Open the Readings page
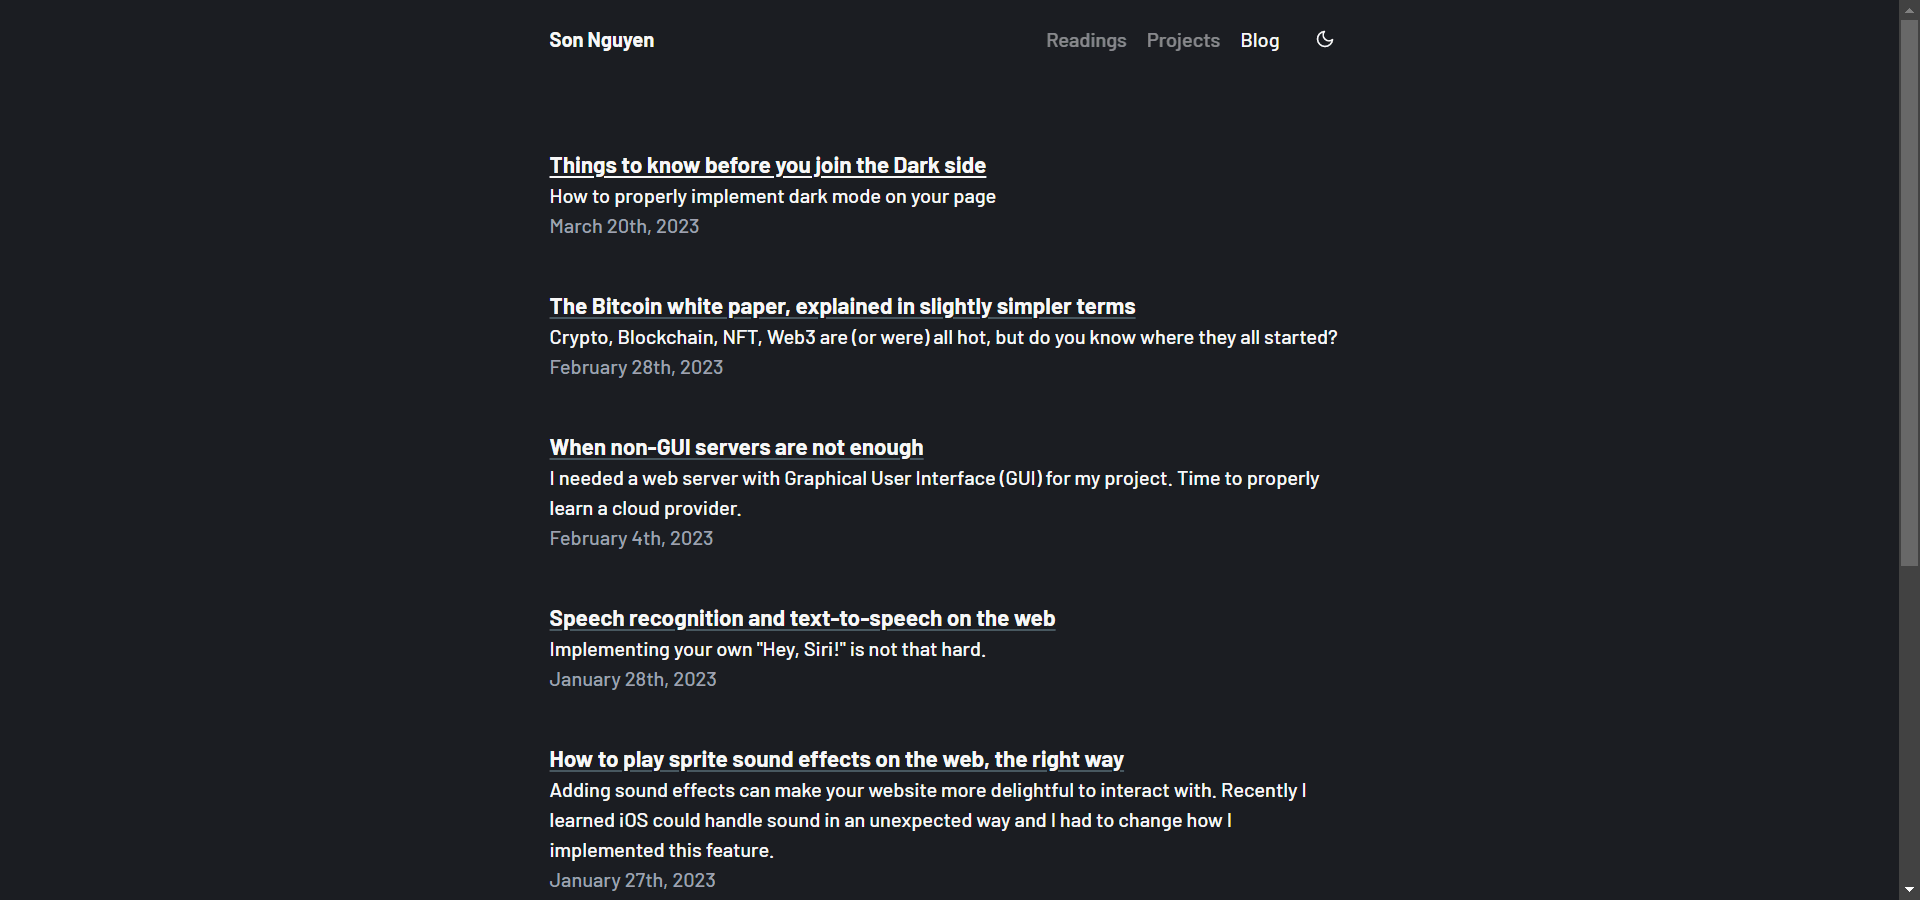Viewport: 1920px width, 900px height. pyautogui.click(x=1086, y=41)
